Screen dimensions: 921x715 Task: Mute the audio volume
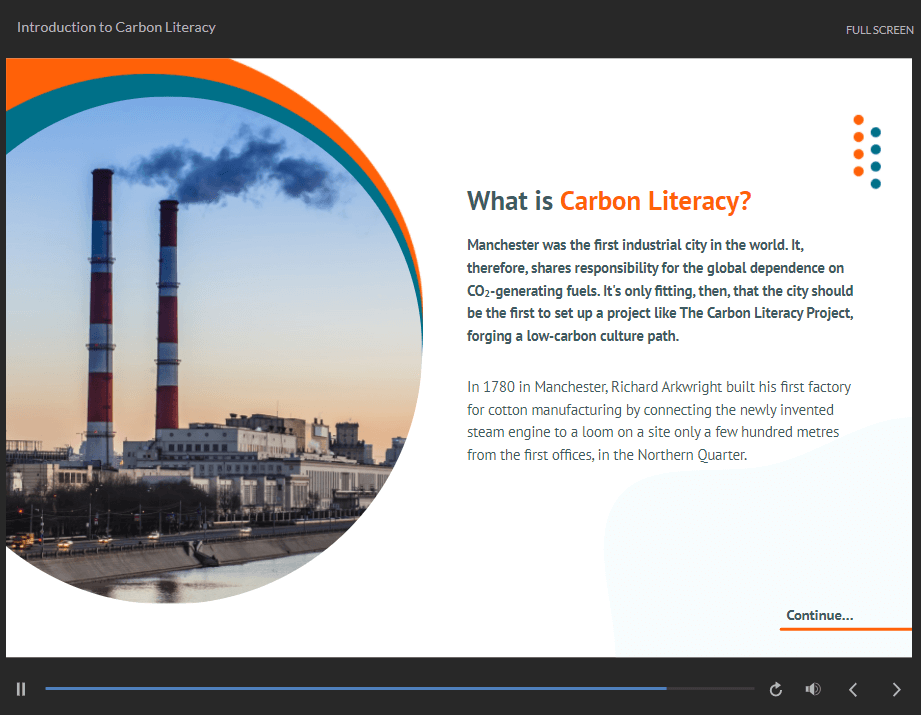click(813, 689)
